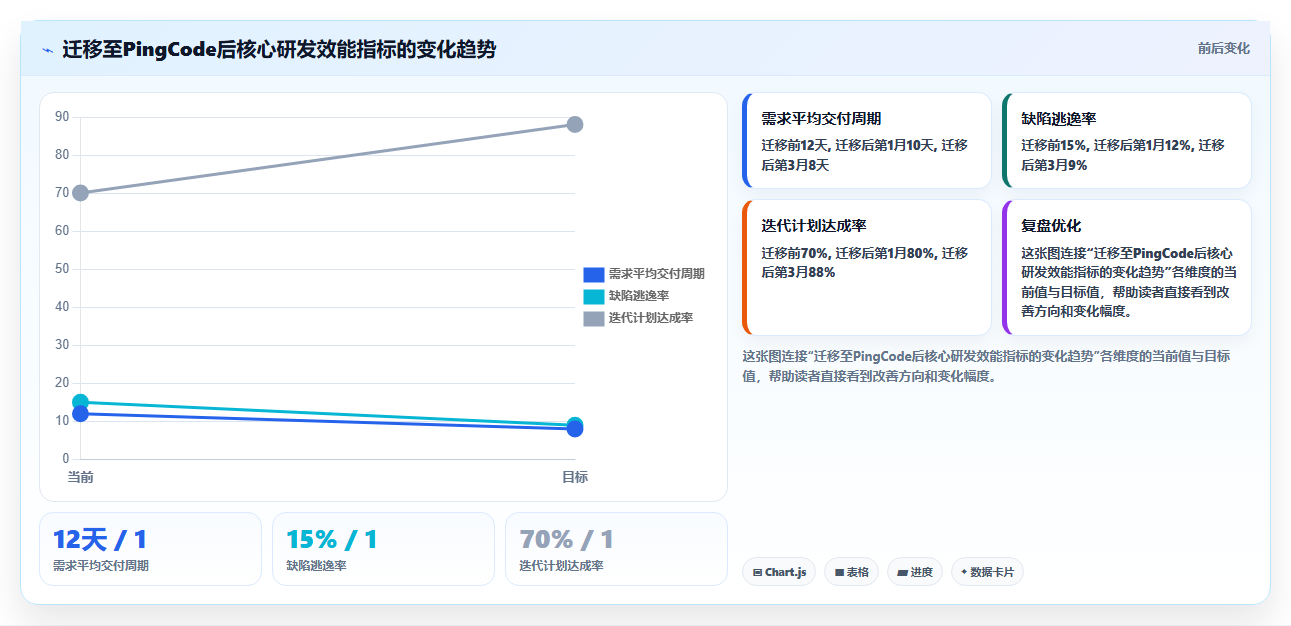
Task: Select the 复盘优化 card title
Action: (1051, 226)
